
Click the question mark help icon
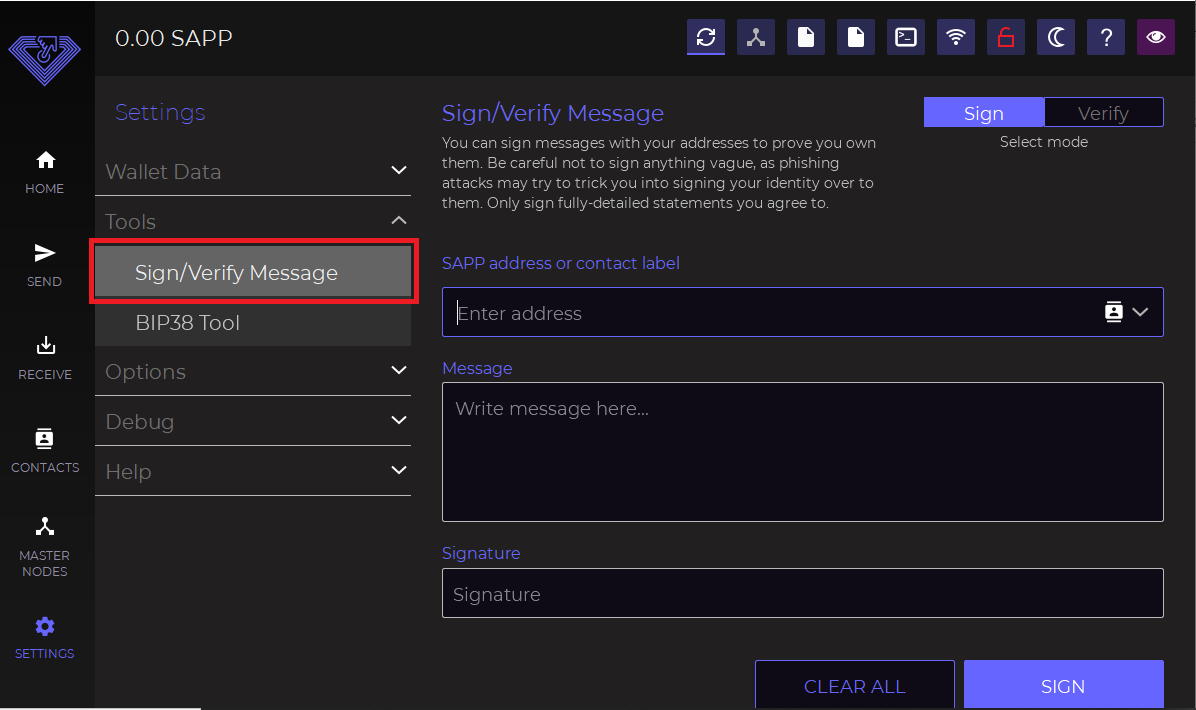point(1106,37)
